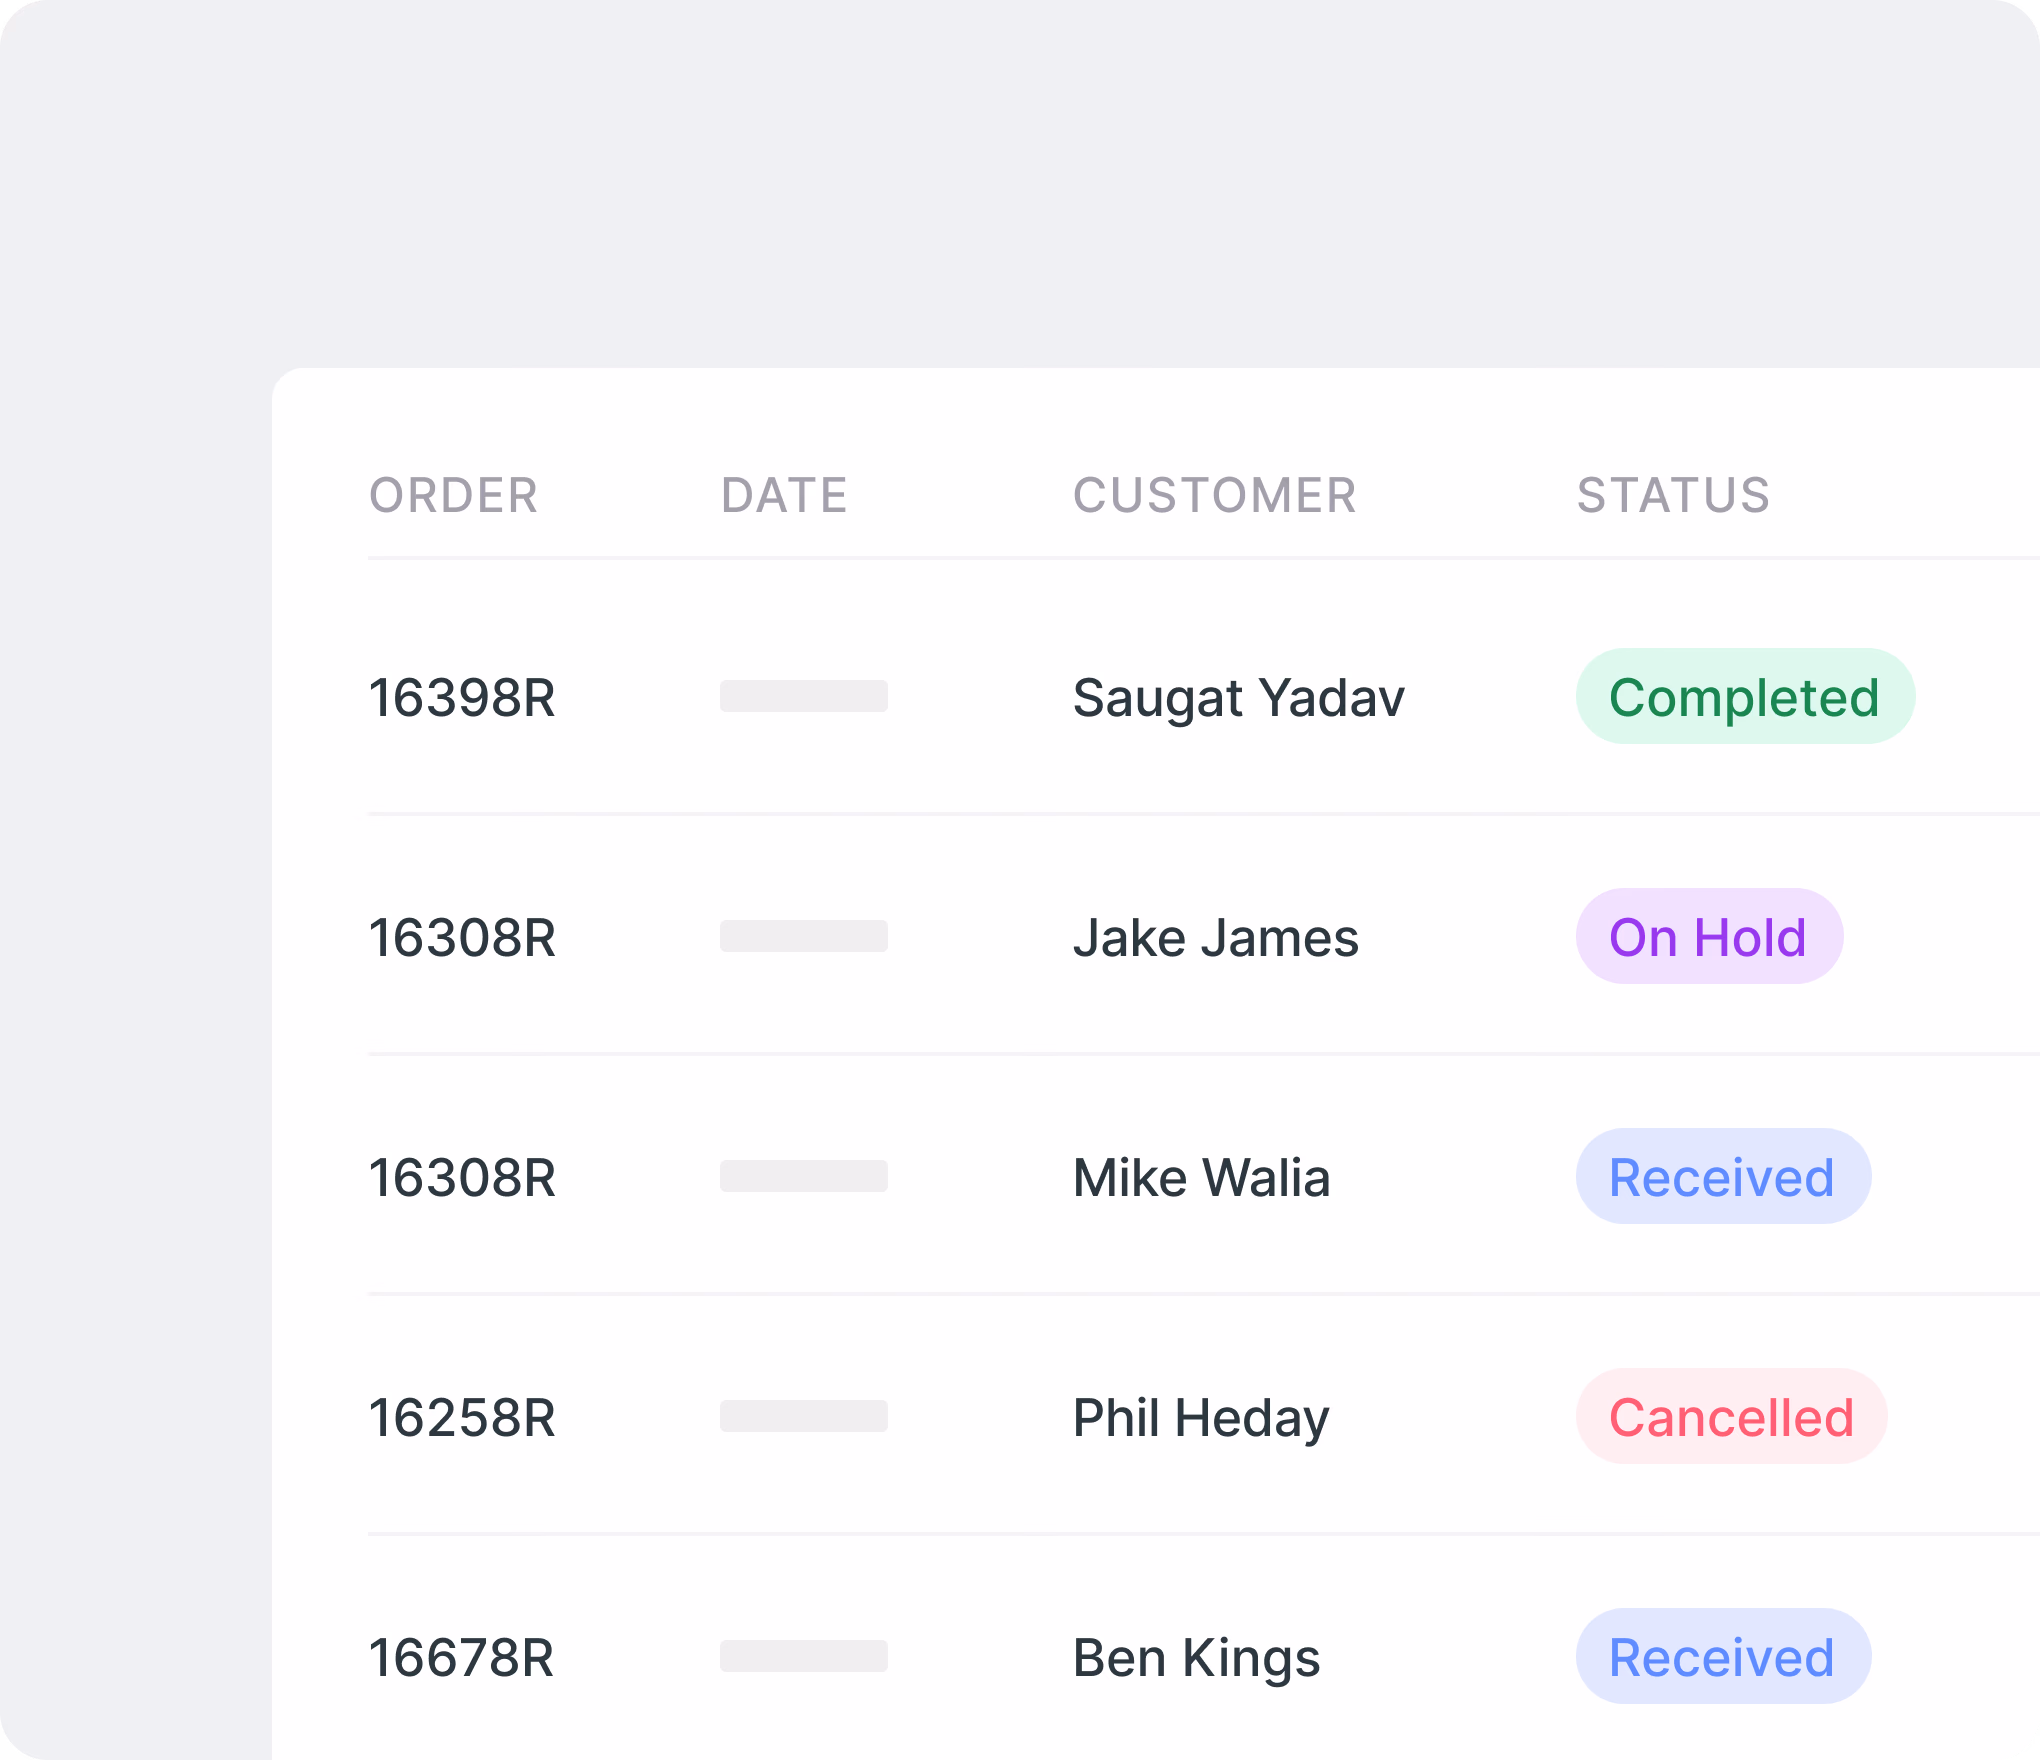Select order number 16398R
Image resolution: width=2040 pixels, height=1760 pixels.
pos(462,697)
